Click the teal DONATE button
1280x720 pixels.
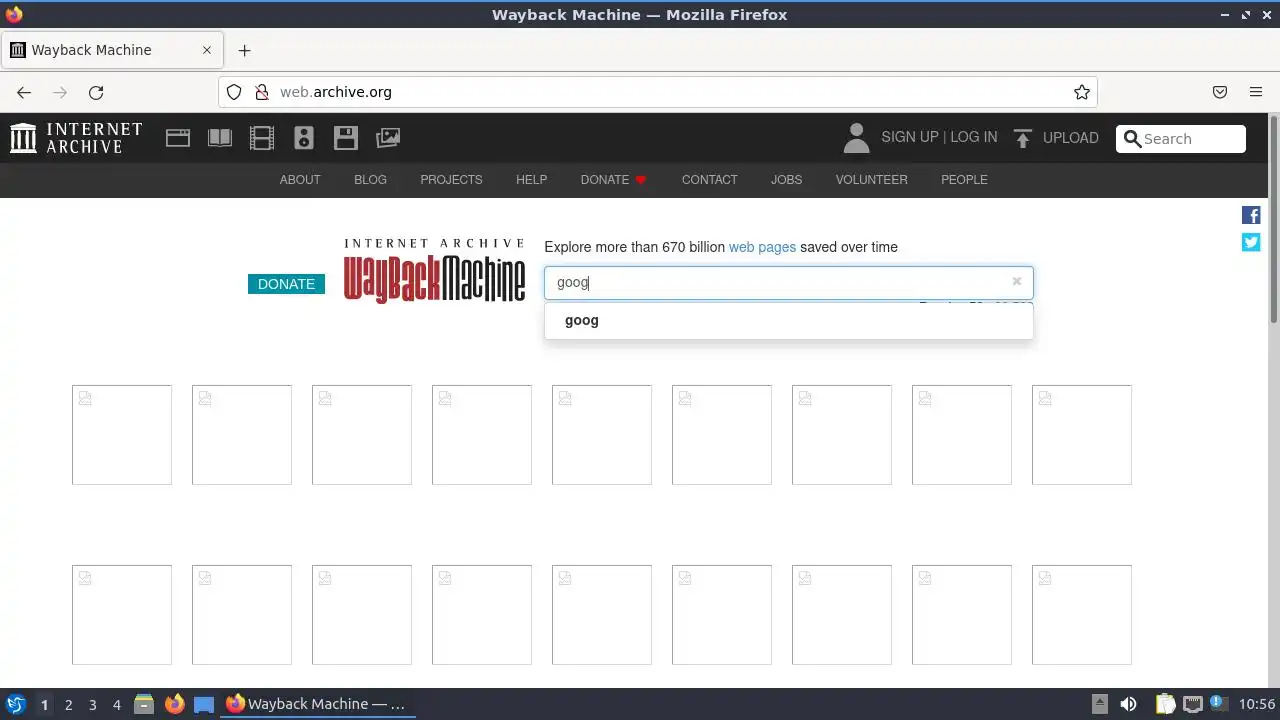(x=286, y=284)
